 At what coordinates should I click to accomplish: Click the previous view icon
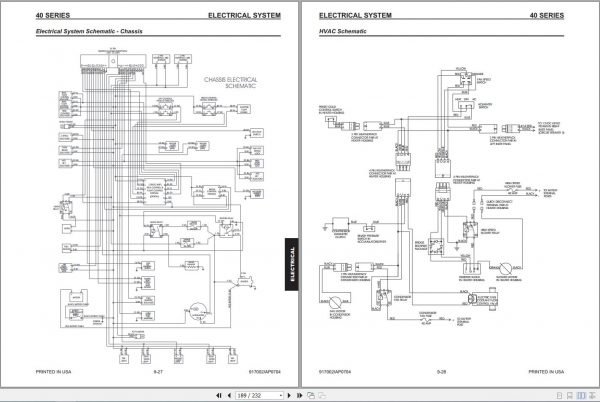[x=311, y=395]
